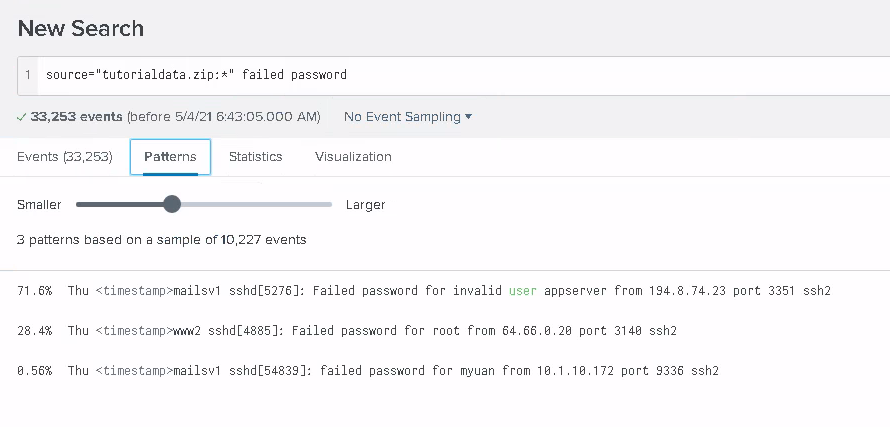The image size is (890, 427).
Task: Open the No Event Sampling dropdown
Action: (408, 117)
